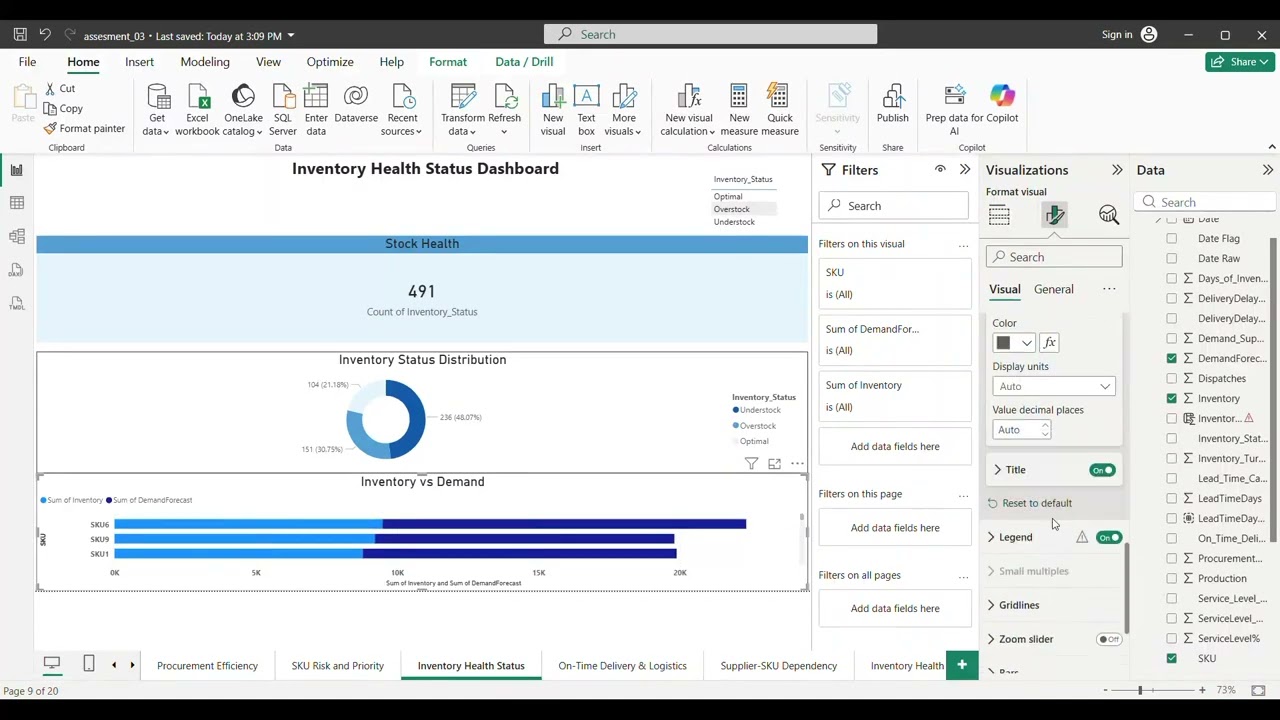Screen dimensions: 1280x720
Task: Open DAX query view in left sidebar
Action: point(17,269)
